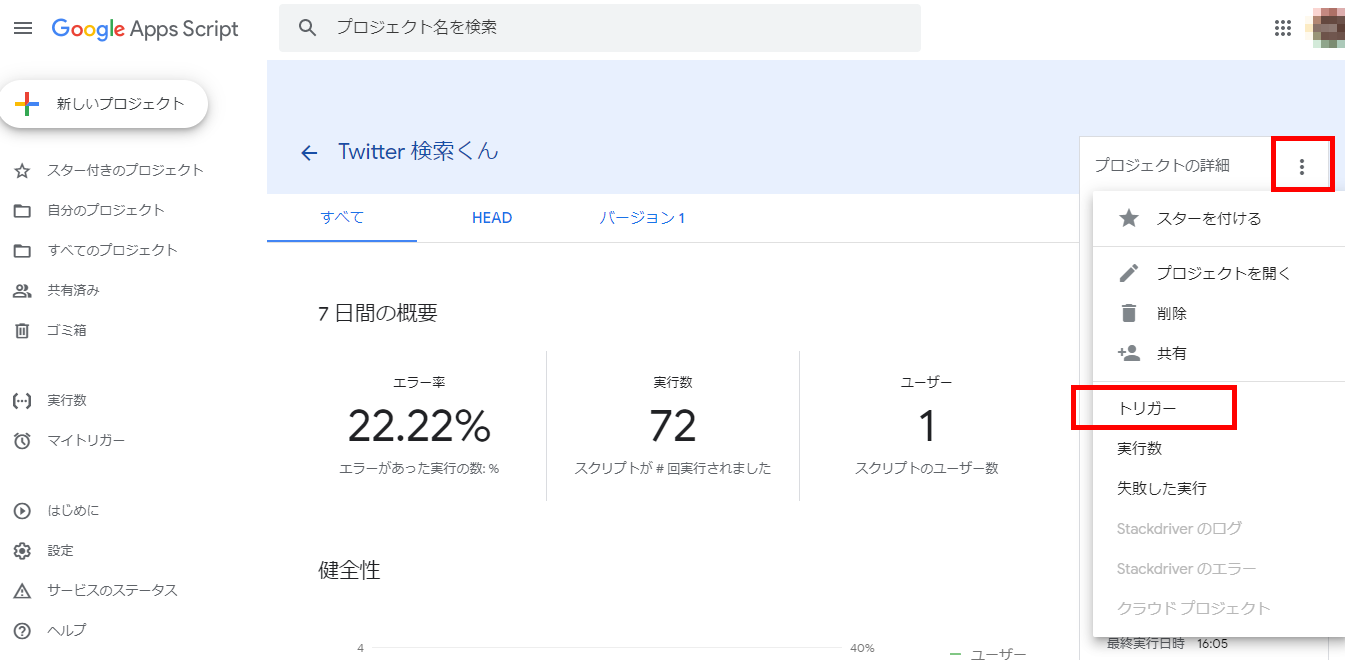The height and width of the screenshot is (660, 1345).
Task: Click the 最終実行日時 16:05 entry
Action: [1167, 644]
